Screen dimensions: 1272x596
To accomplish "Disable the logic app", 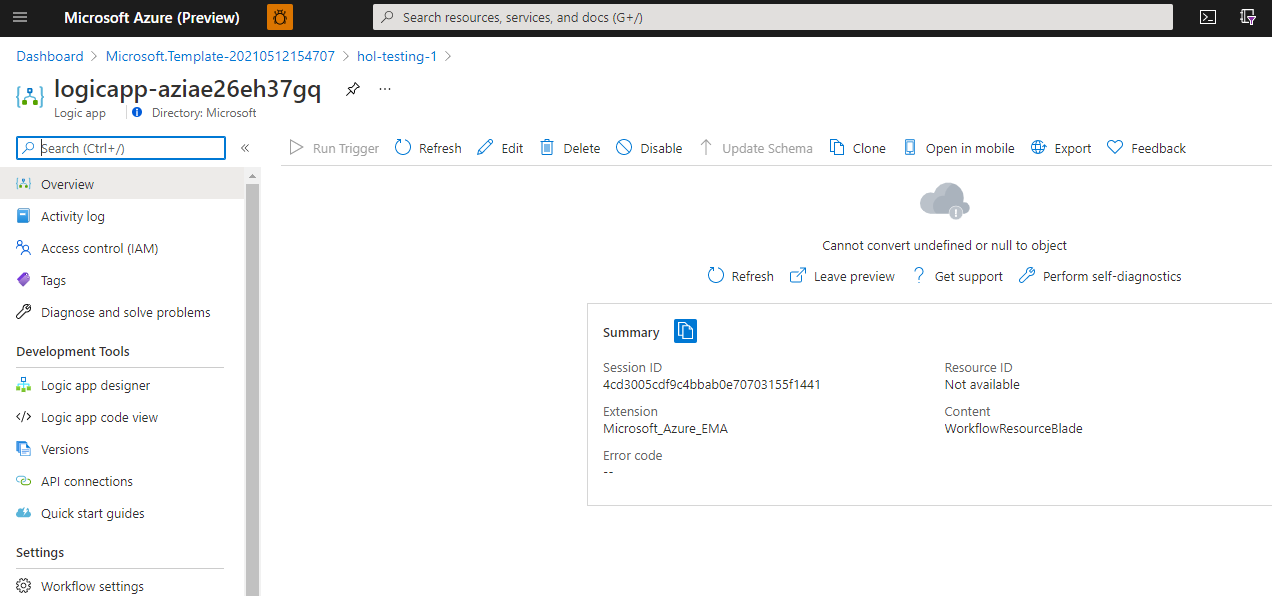I will 648,147.
